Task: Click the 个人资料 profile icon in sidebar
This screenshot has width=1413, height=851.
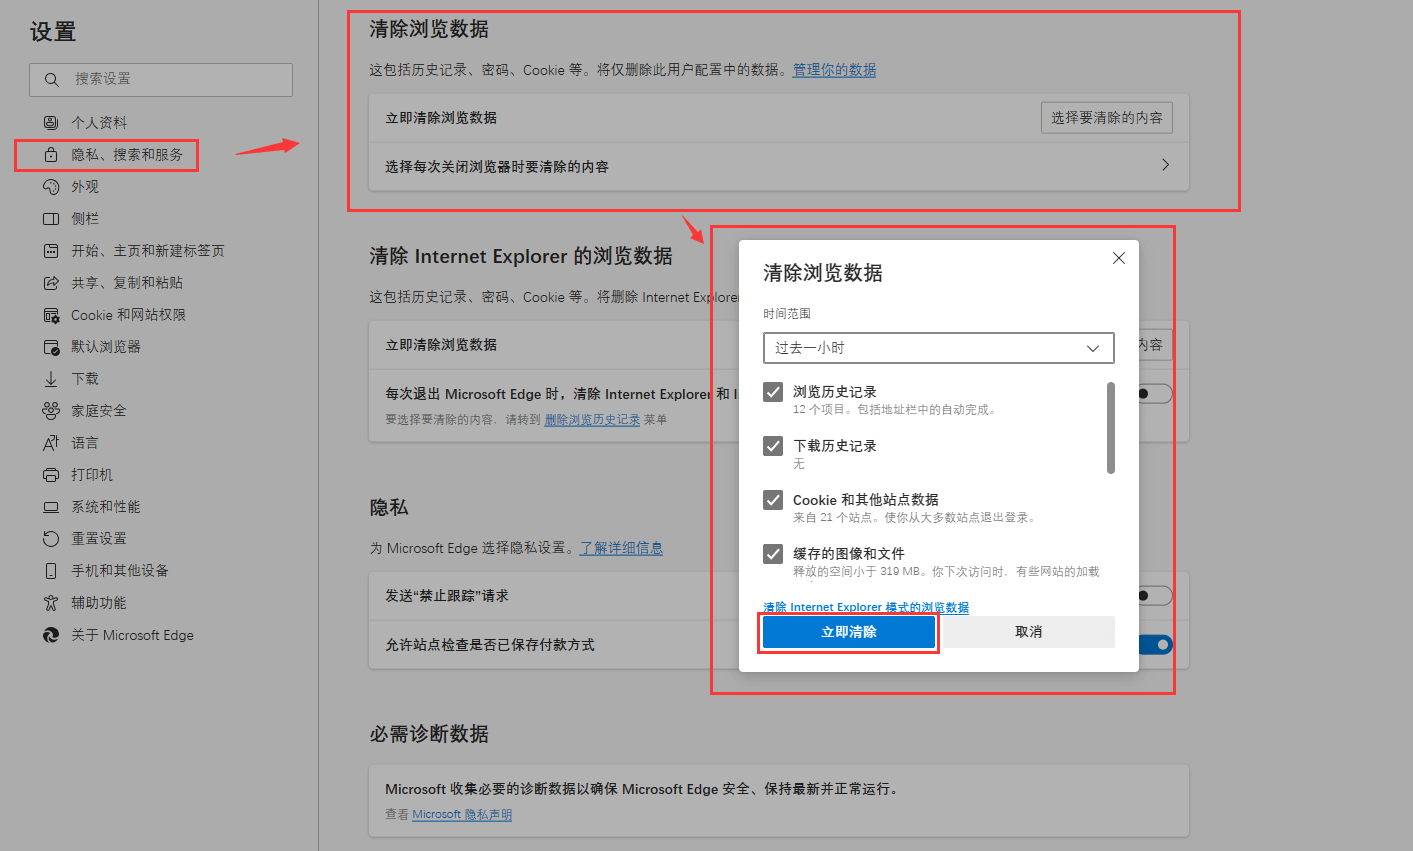Action: pos(51,122)
